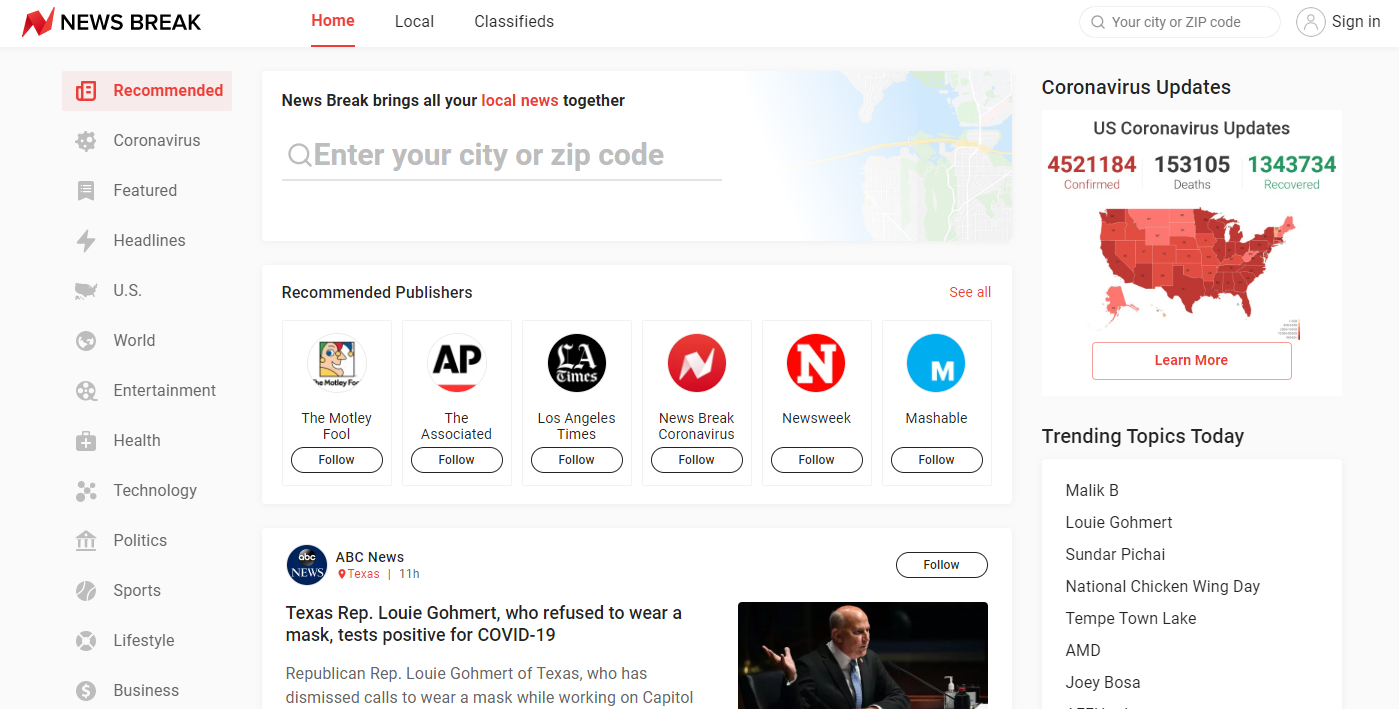Open the Technology category label
Screen dimensions: 1399x709
click(155, 491)
